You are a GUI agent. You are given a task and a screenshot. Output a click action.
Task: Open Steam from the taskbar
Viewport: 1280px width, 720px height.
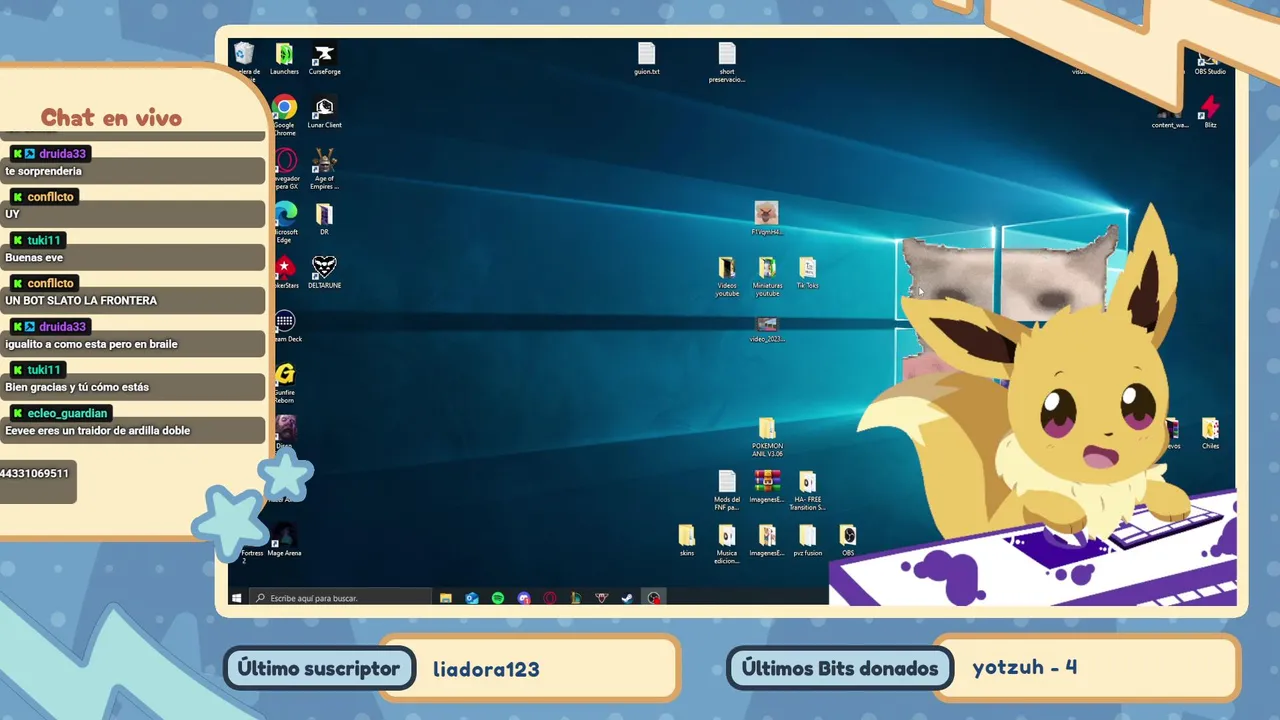(627, 598)
